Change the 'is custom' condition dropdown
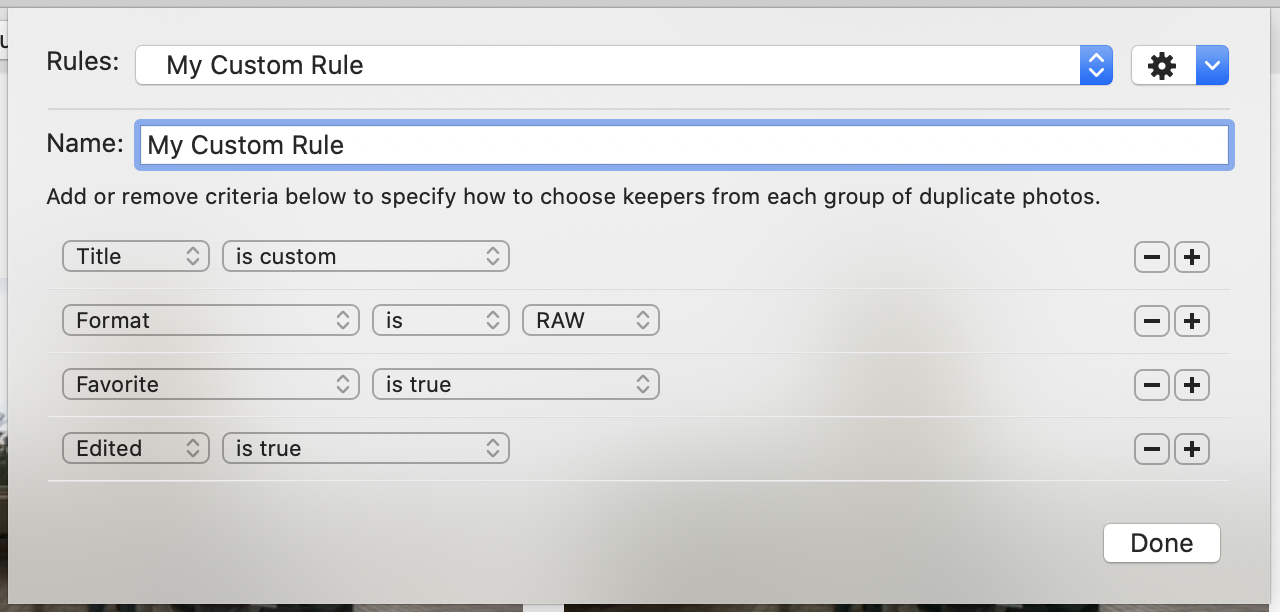This screenshot has height=612, width=1280. (365, 257)
